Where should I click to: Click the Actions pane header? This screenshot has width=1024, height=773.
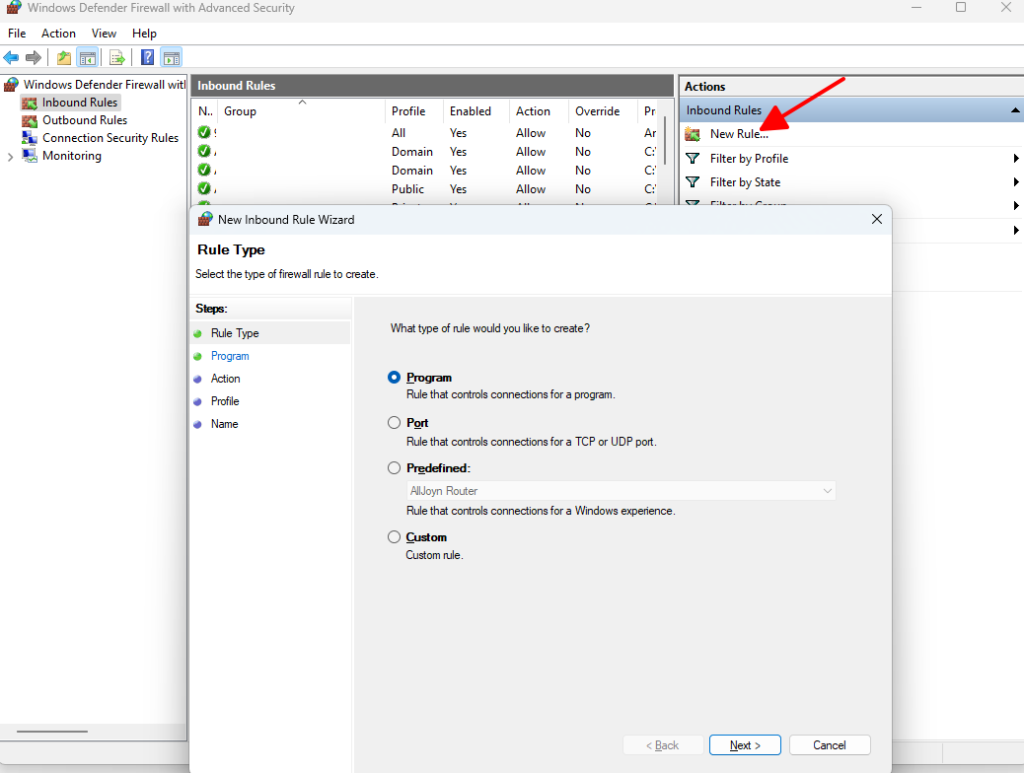tap(851, 86)
